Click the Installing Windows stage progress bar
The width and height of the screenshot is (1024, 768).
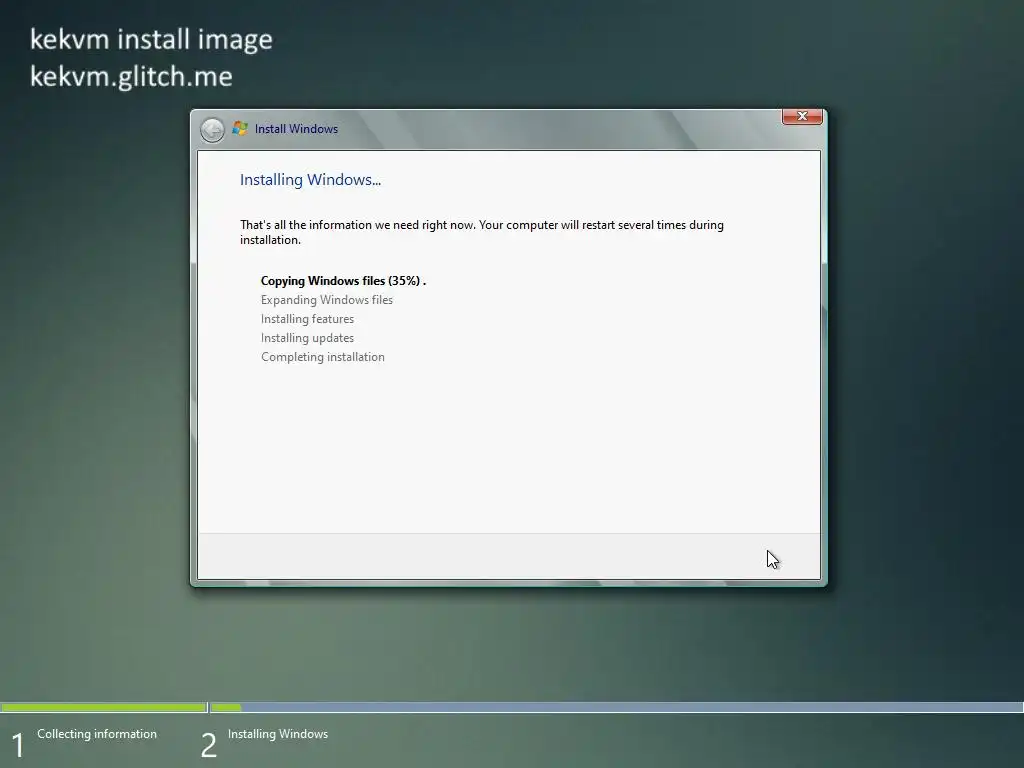click(x=616, y=707)
